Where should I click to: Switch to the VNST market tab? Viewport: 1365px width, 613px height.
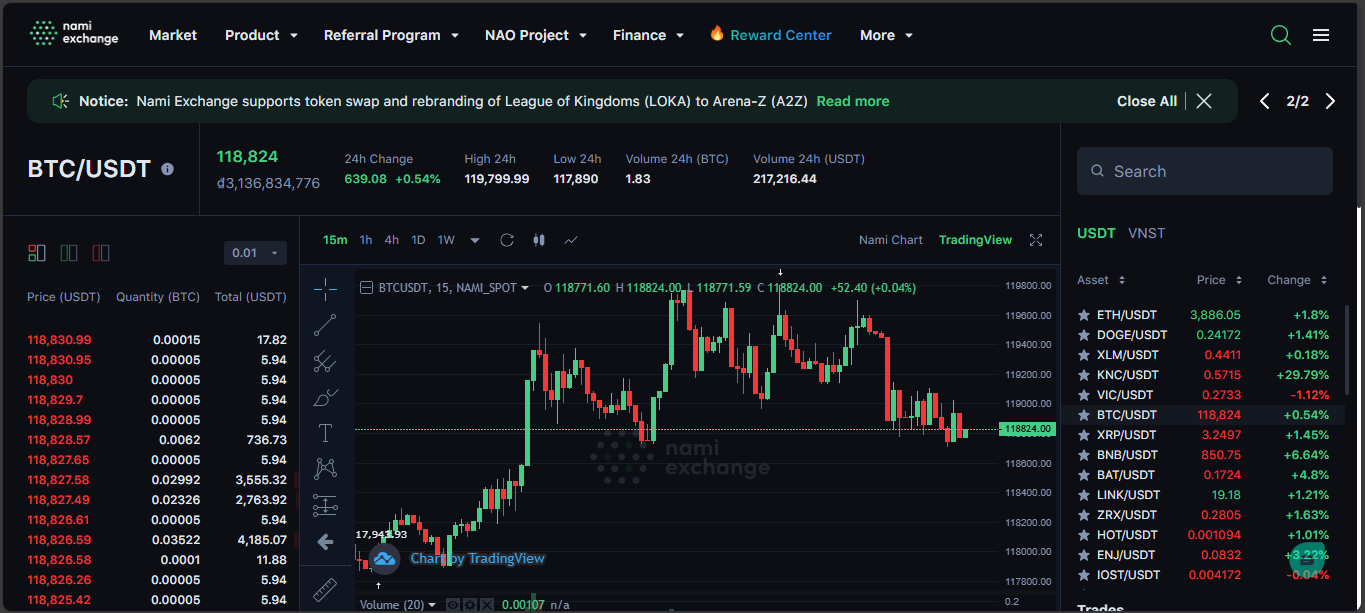[x=1147, y=233]
